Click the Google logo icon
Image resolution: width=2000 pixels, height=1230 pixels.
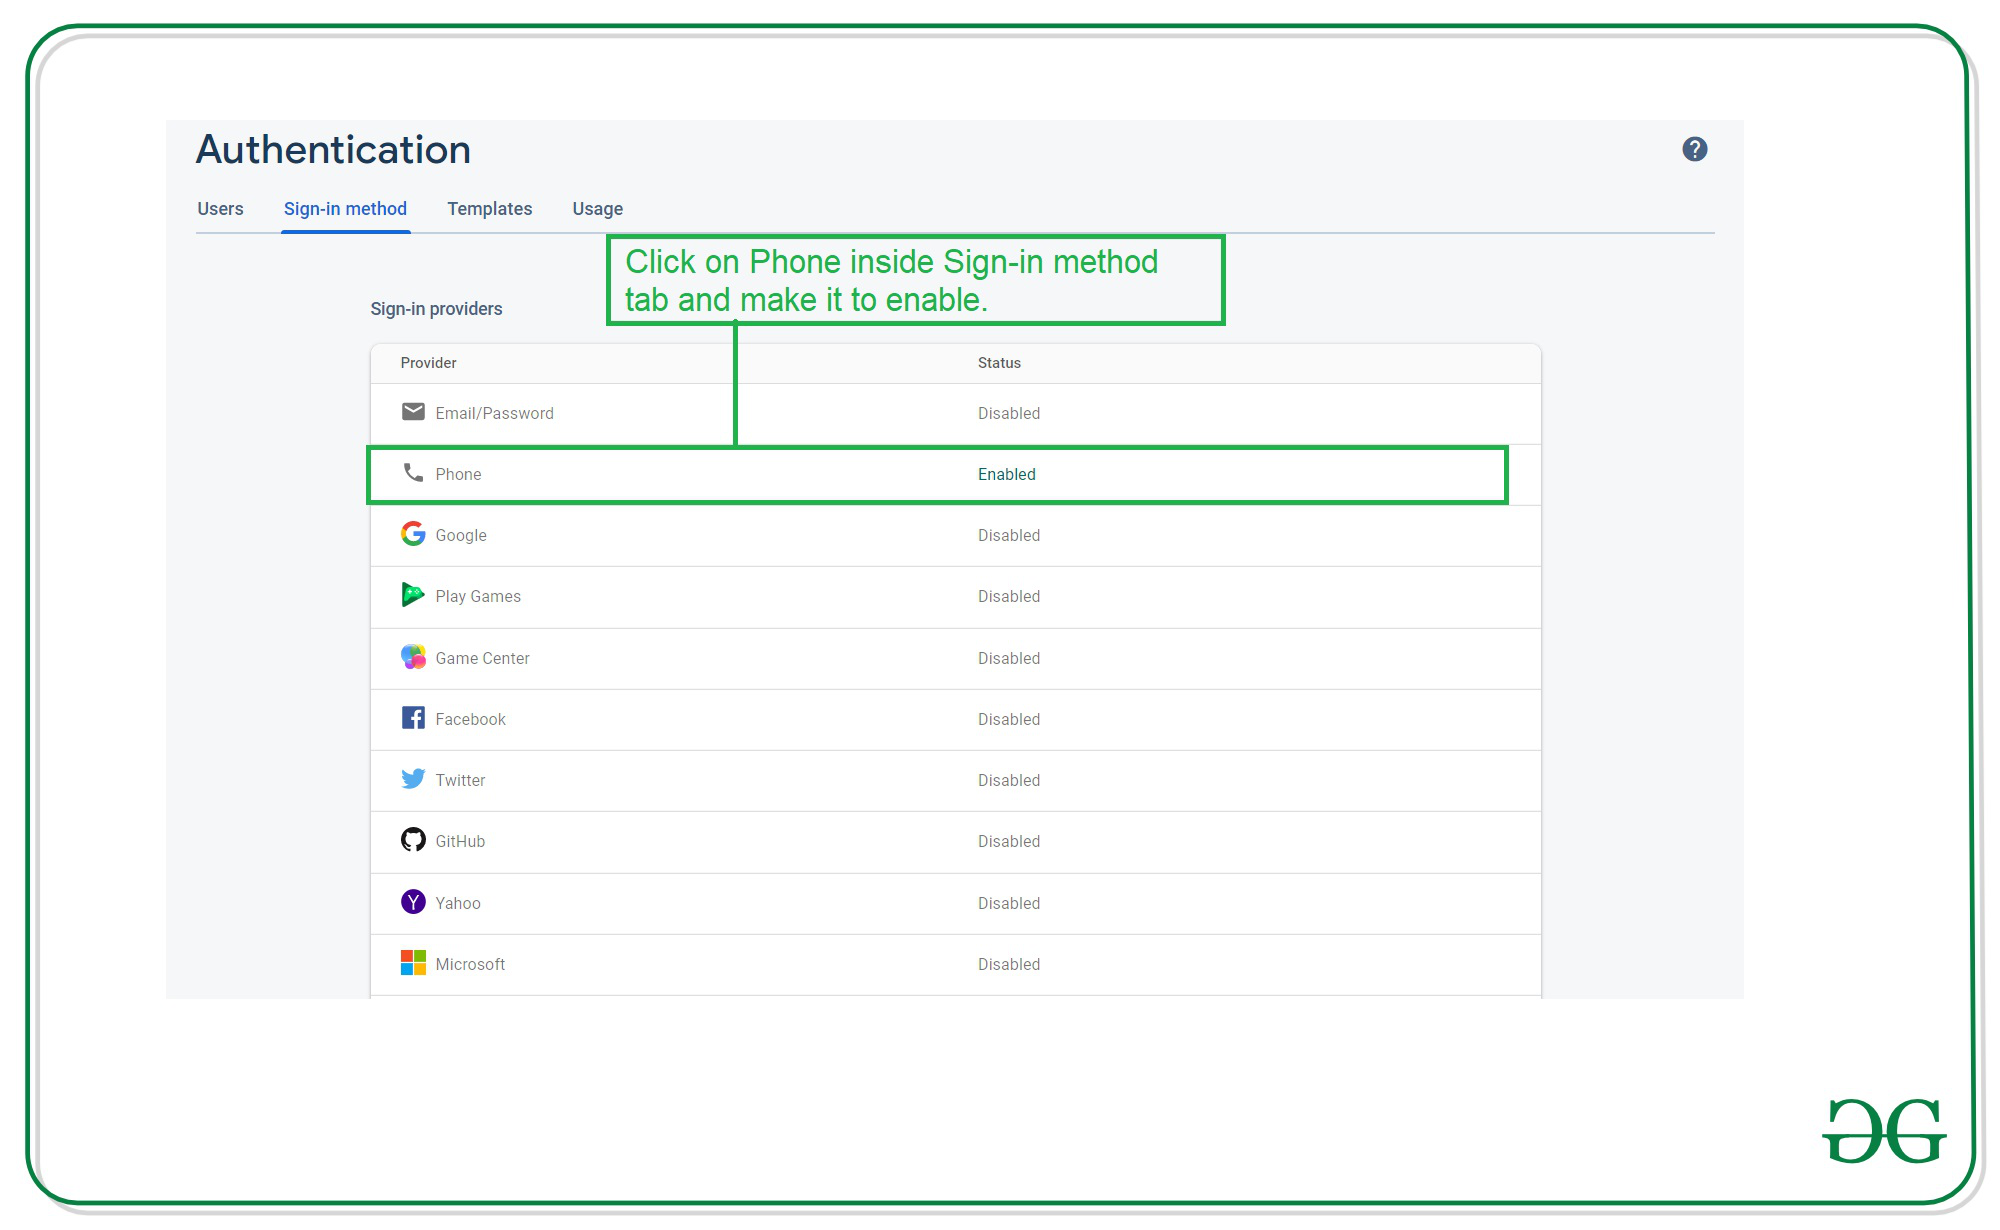[413, 534]
